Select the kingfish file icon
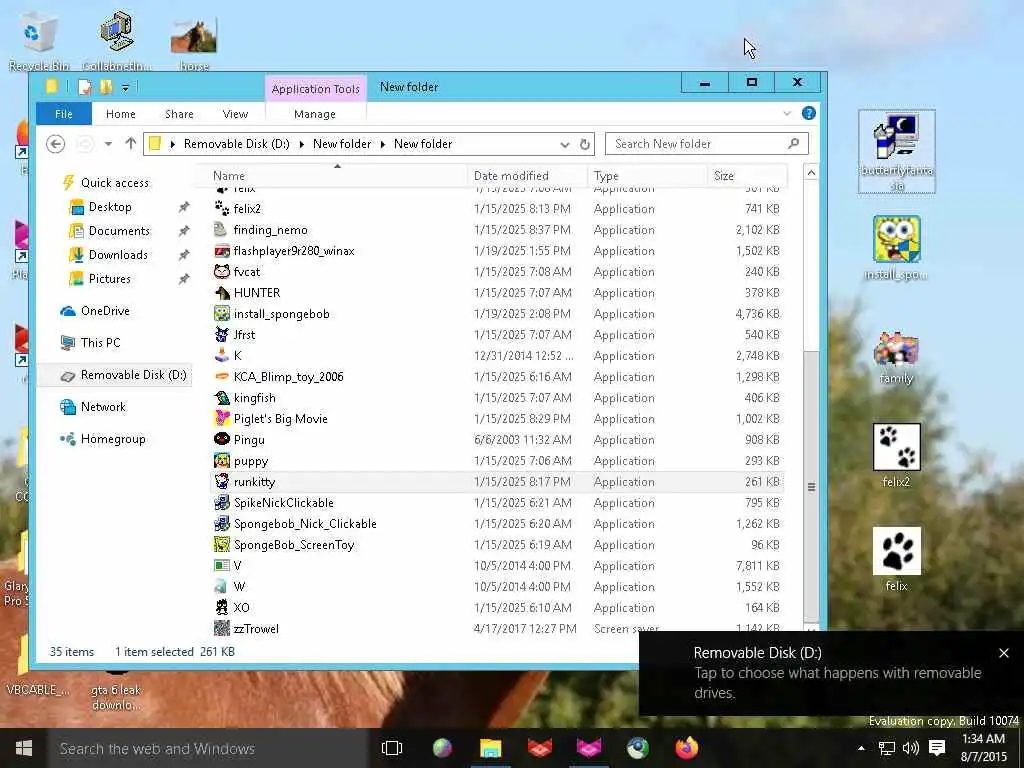The image size is (1024, 768). coord(222,398)
